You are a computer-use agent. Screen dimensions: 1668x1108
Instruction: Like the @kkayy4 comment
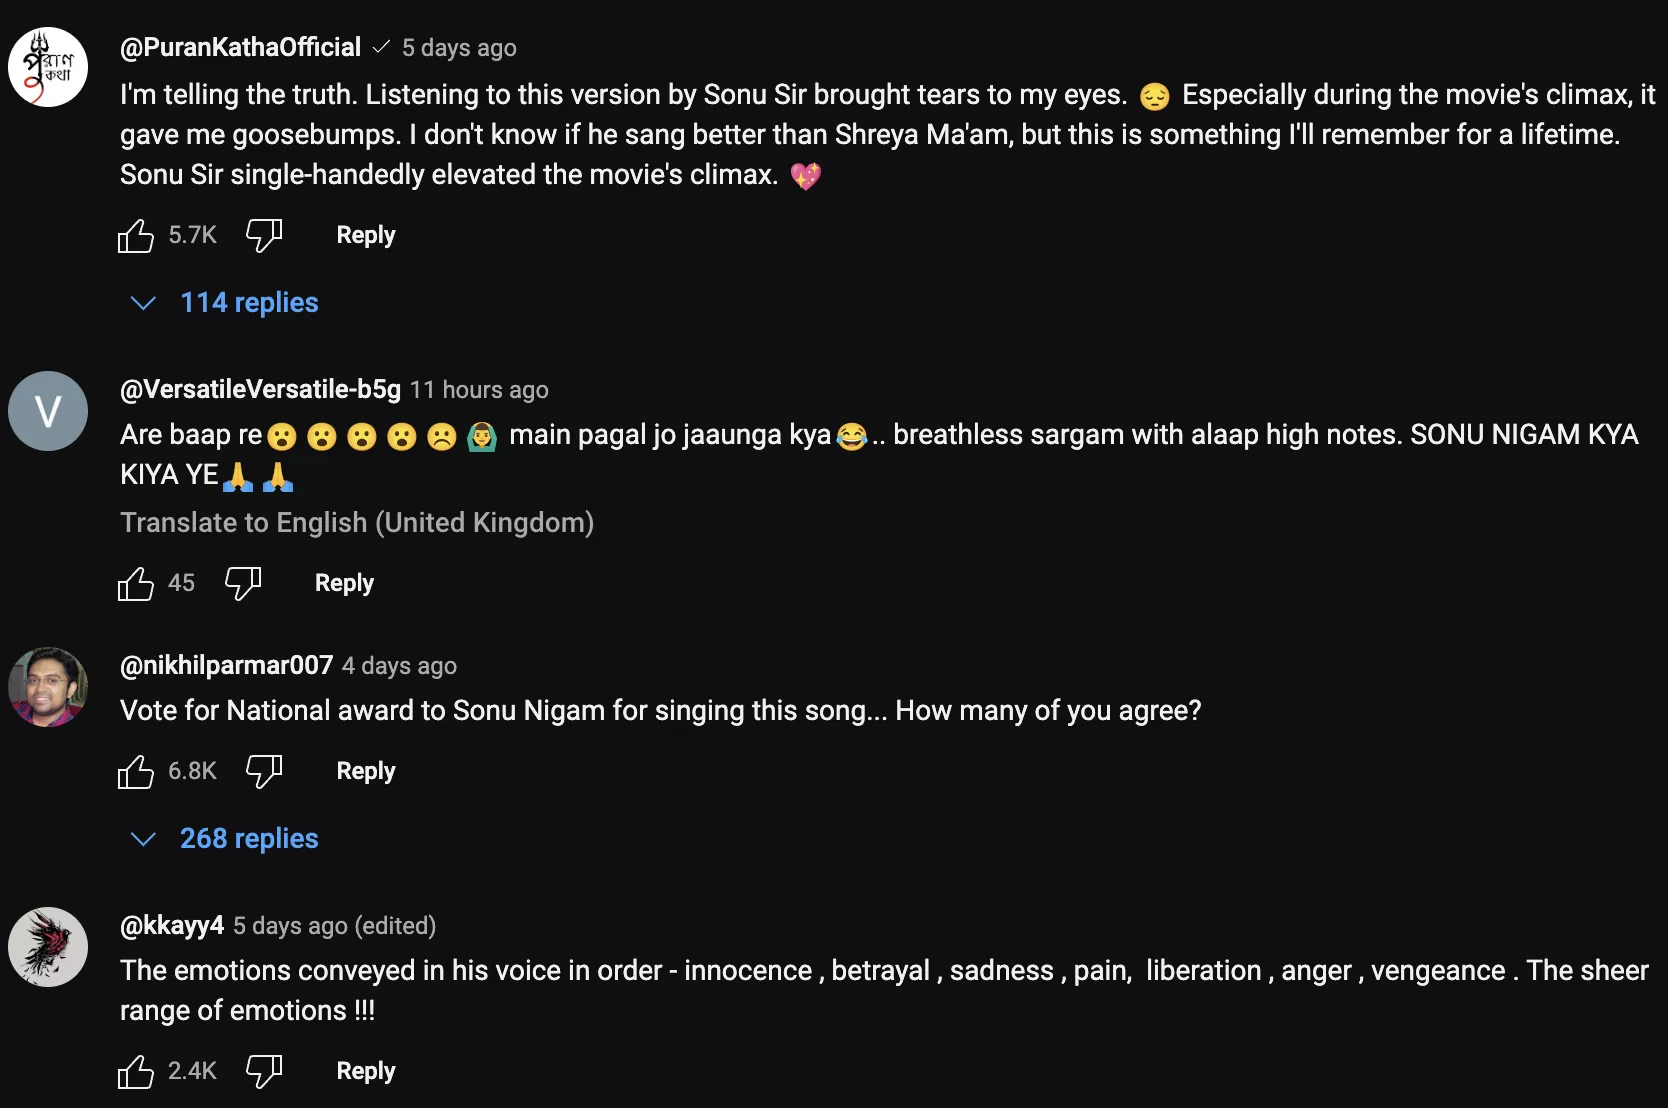tap(136, 1072)
